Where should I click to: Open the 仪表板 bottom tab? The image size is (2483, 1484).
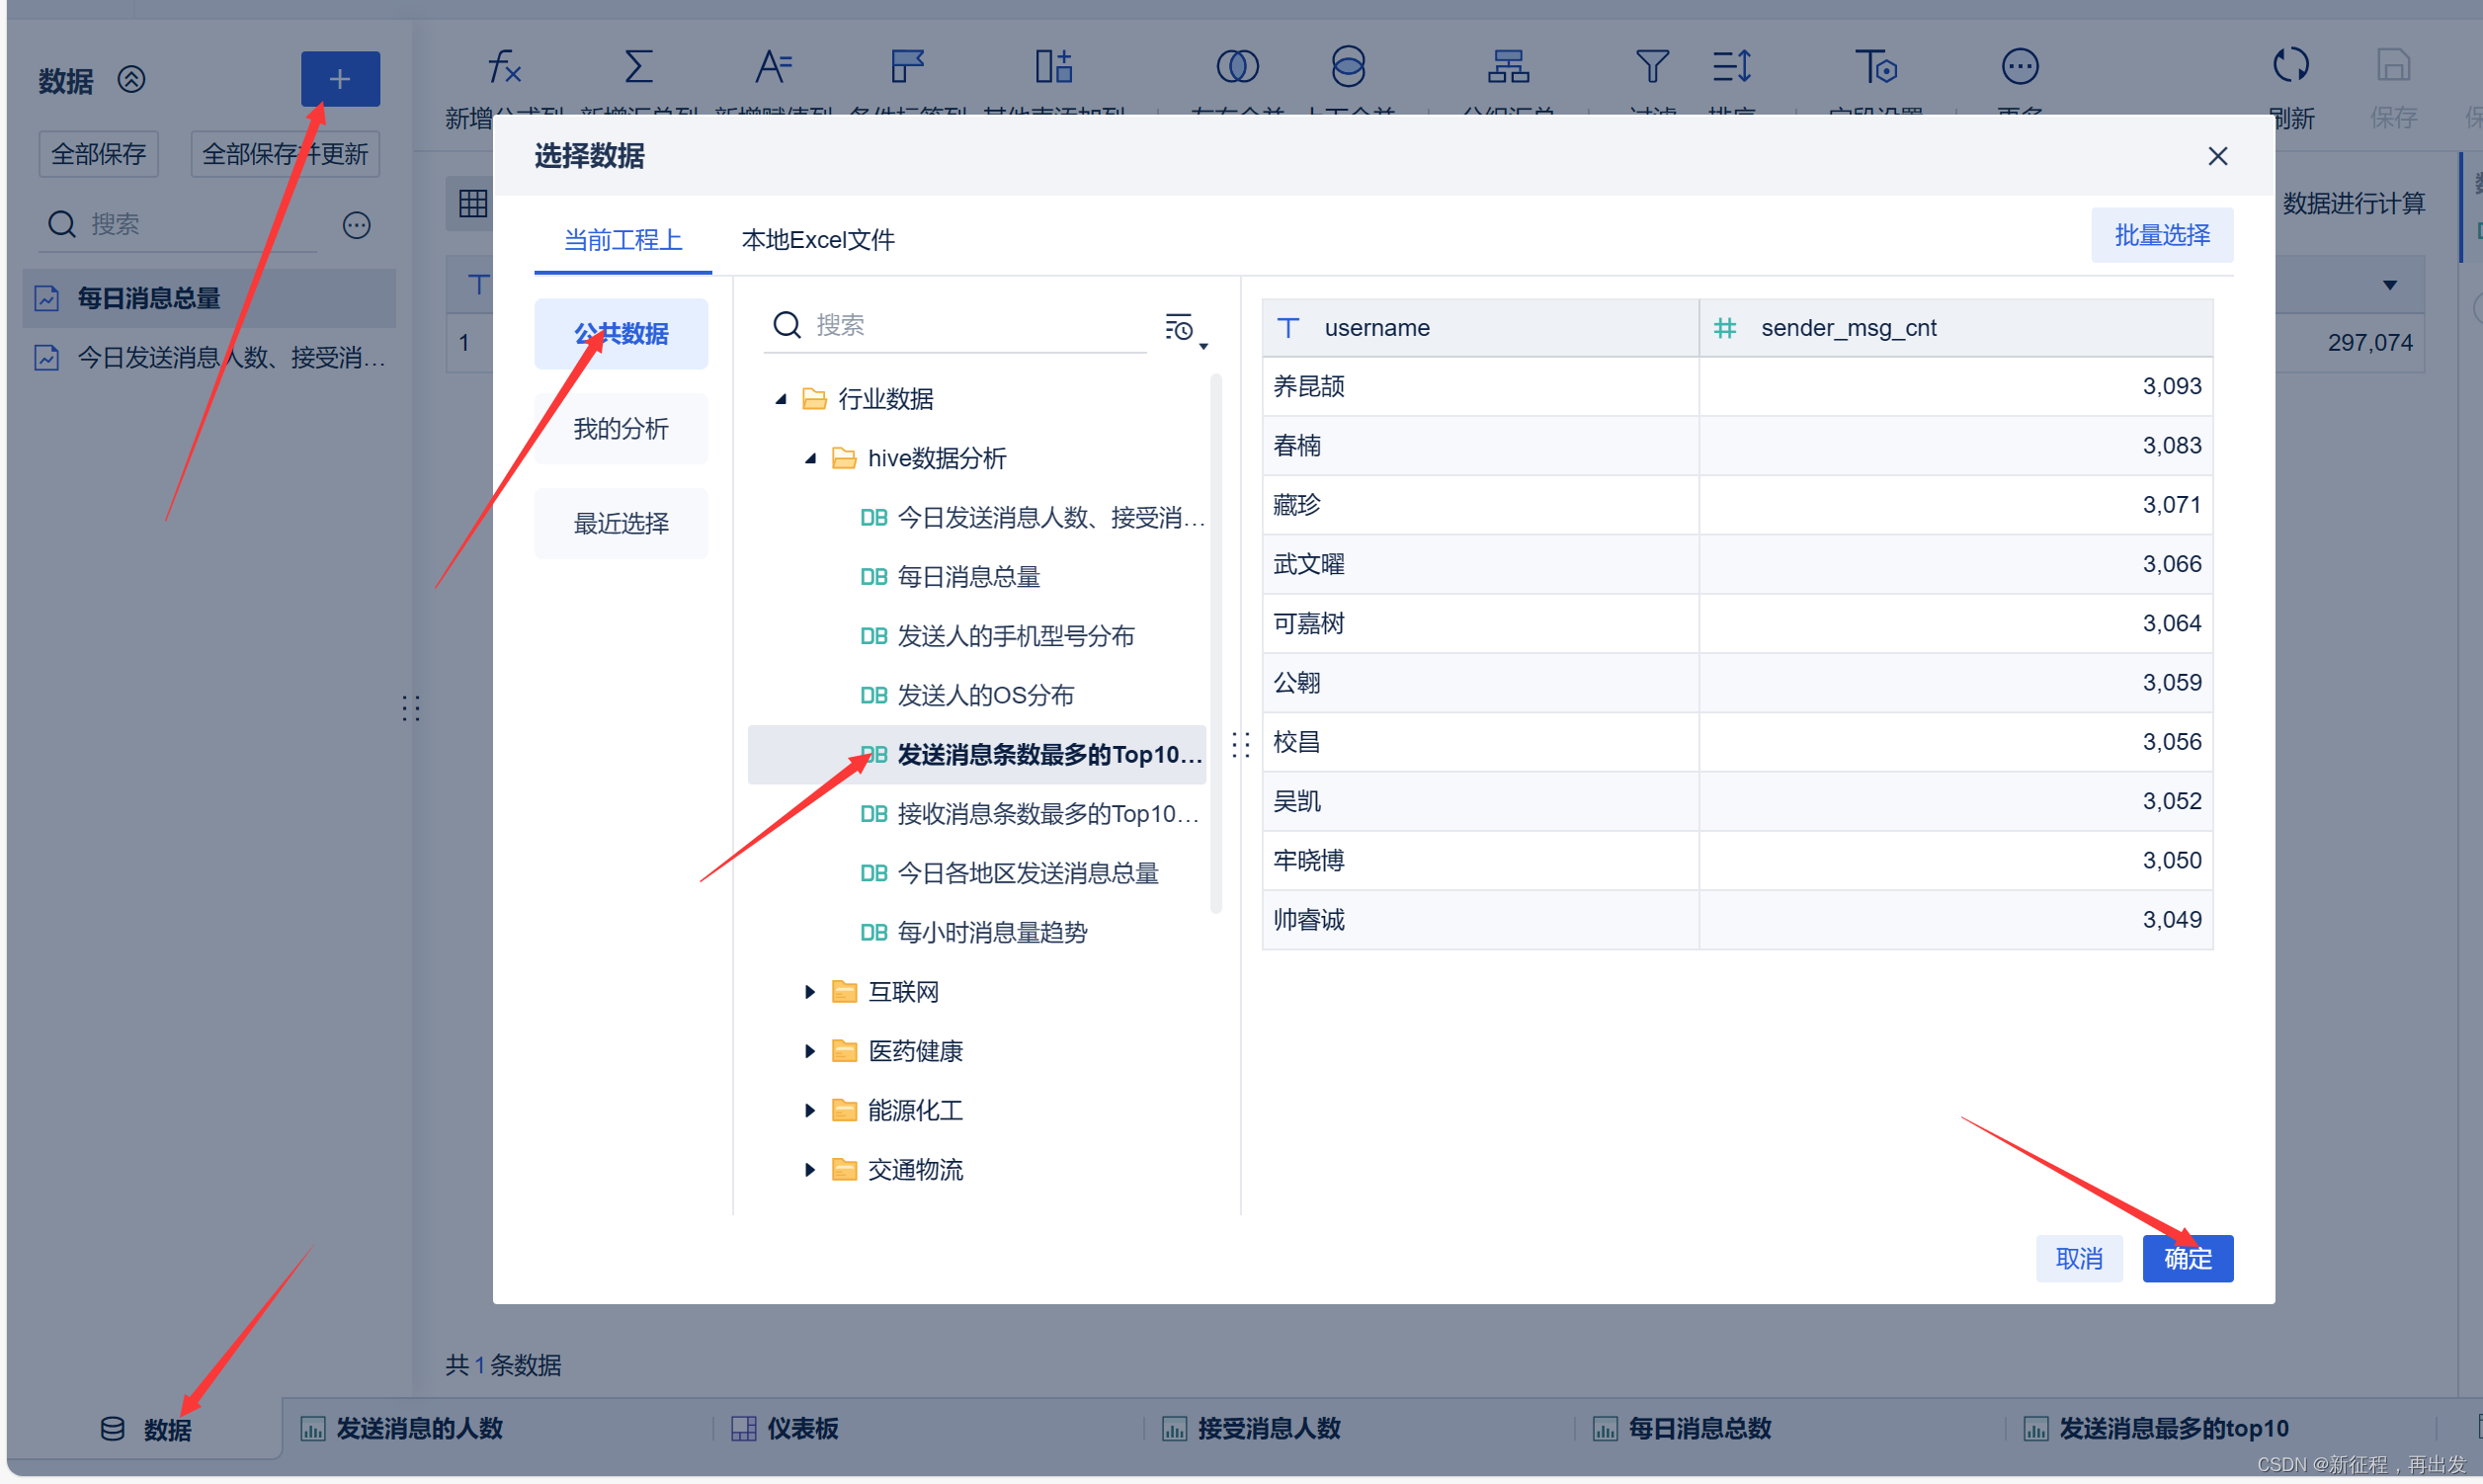[785, 1429]
